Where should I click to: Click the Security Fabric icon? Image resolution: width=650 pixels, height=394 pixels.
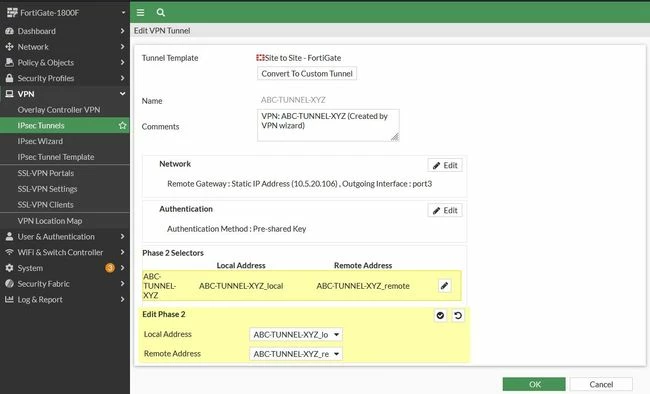(9, 284)
